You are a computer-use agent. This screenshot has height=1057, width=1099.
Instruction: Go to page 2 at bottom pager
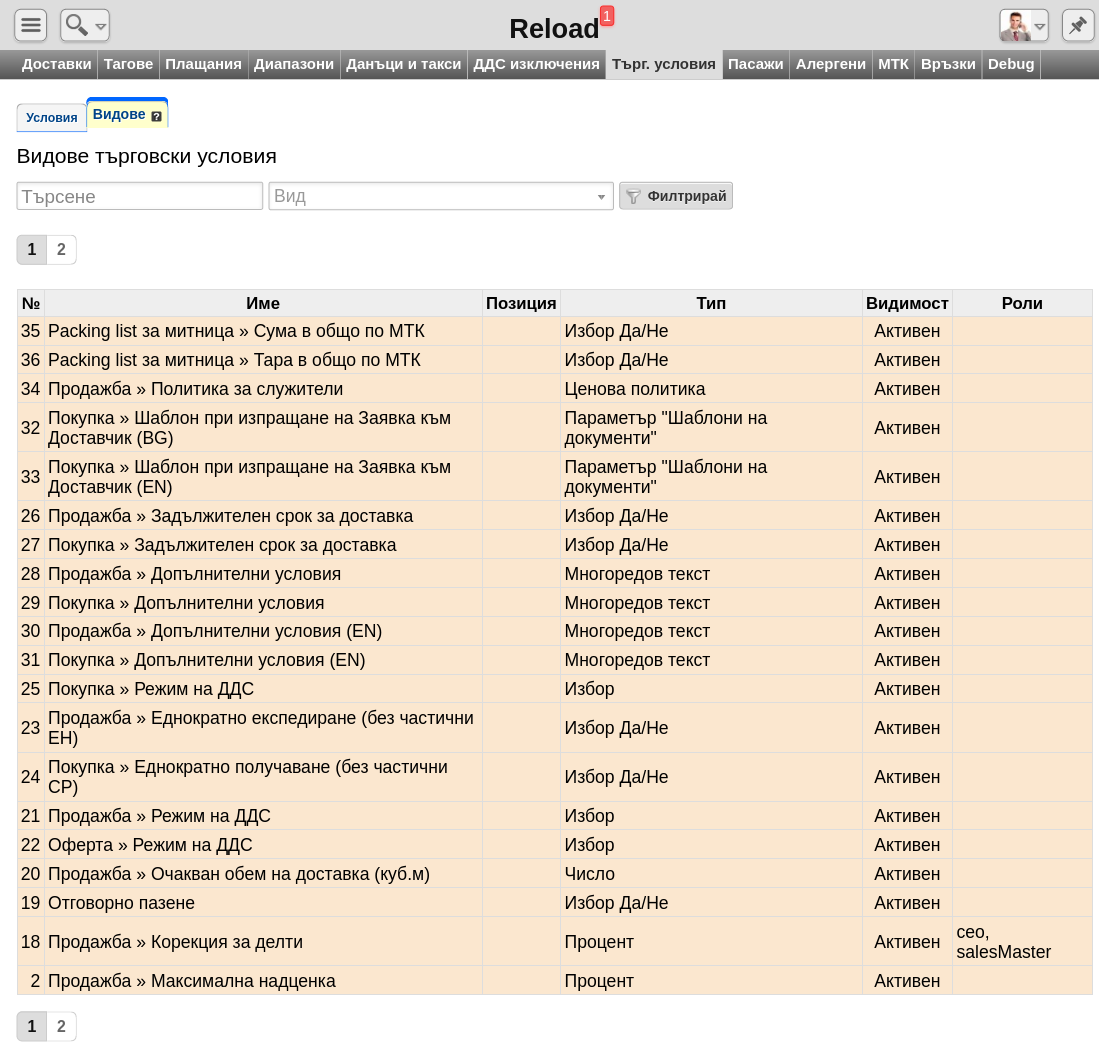click(x=62, y=1026)
